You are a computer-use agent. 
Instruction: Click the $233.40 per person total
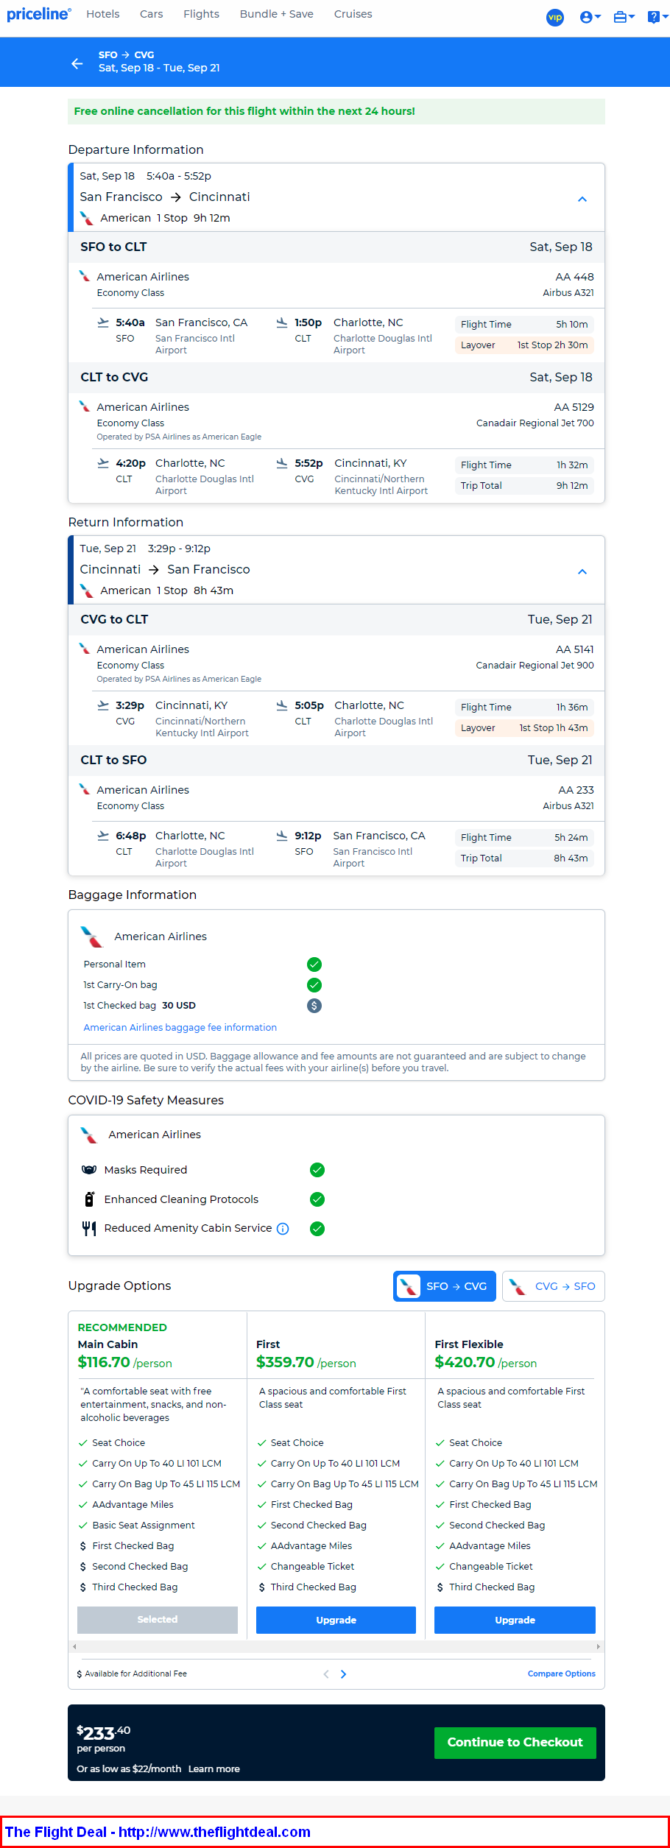(x=104, y=1732)
